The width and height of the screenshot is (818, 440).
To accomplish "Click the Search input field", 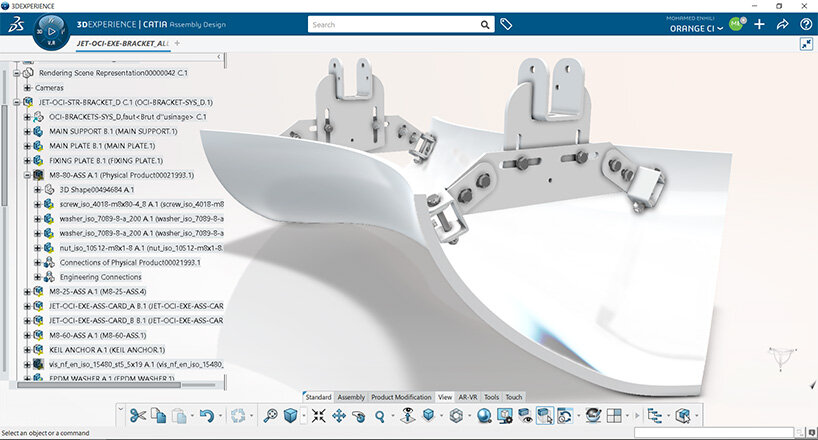I will (x=400, y=24).
